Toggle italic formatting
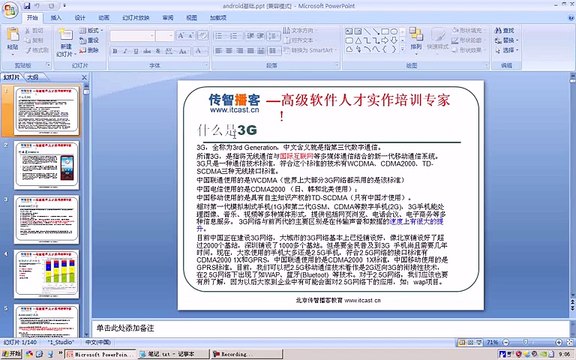Screen dimensions: 576x360 pyautogui.click(x=125, y=51)
